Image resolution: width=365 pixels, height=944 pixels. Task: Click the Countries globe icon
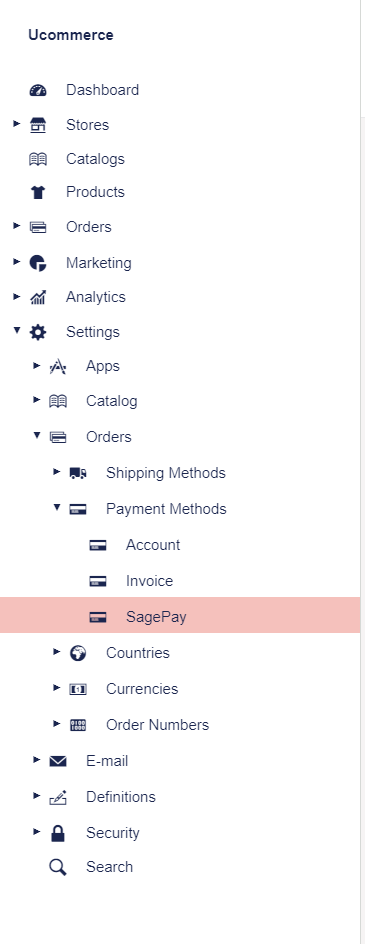(78, 653)
